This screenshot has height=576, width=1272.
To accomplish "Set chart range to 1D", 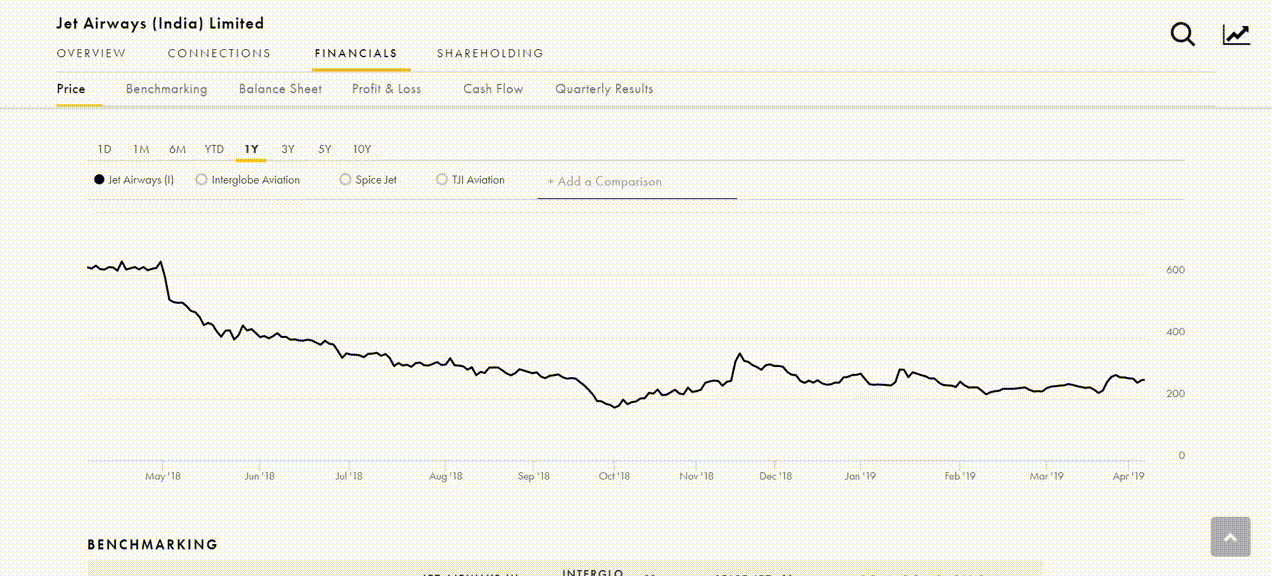I will (104, 149).
